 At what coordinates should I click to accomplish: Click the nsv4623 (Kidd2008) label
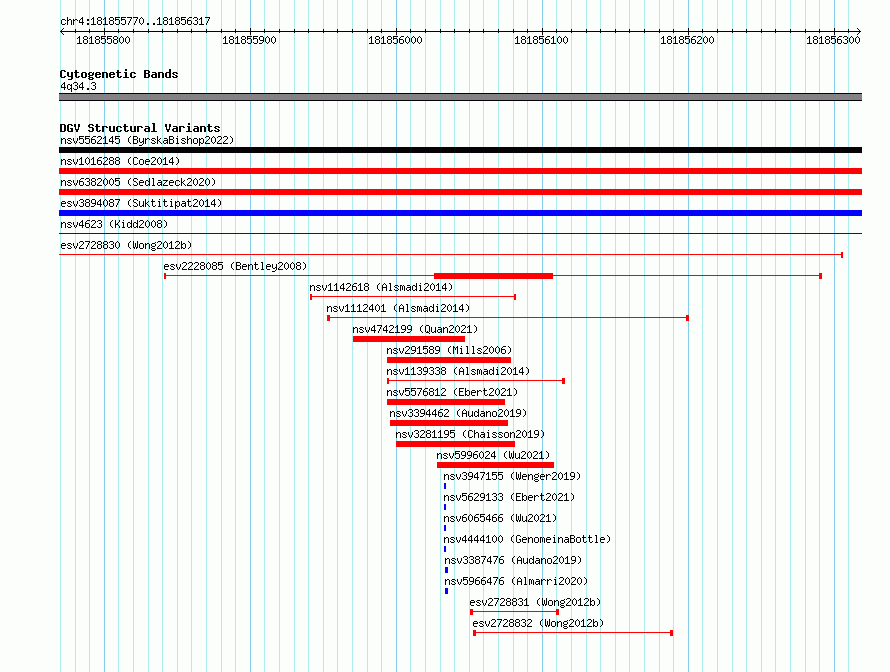click(114, 224)
